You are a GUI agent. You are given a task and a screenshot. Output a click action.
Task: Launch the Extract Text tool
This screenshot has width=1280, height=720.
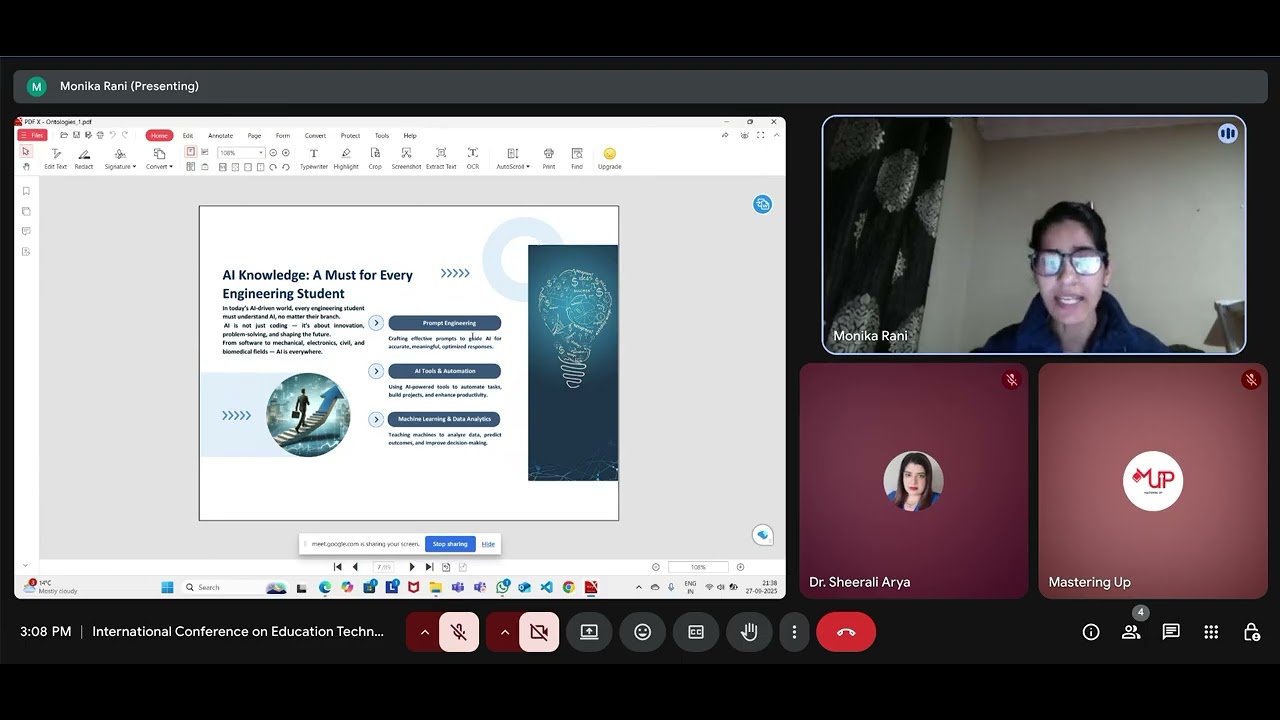(x=441, y=158)
